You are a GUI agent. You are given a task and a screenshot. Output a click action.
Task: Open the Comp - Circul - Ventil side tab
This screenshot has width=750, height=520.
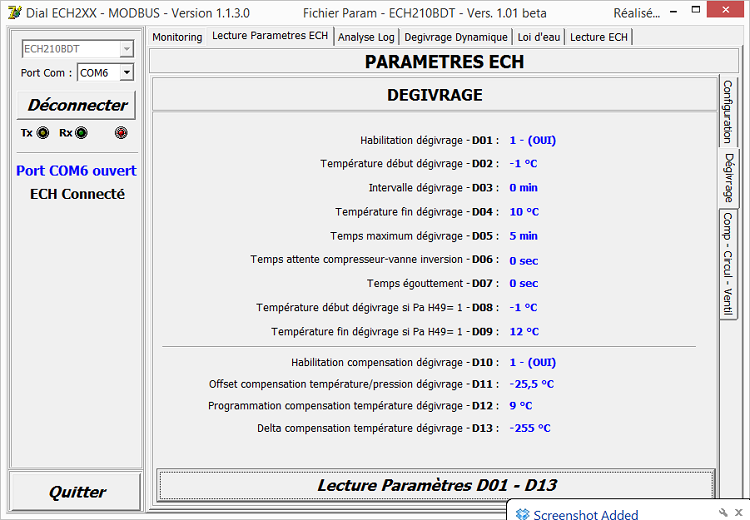point(728,263)
